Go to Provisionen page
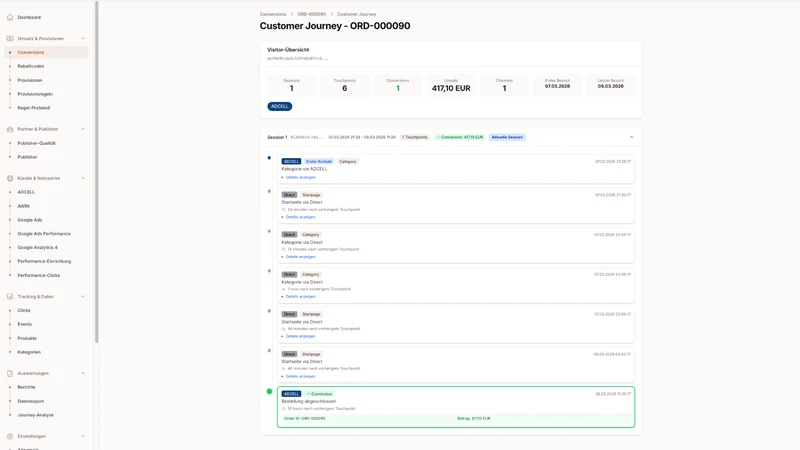Viewport: 800px width, 450px height. (30, 80)
